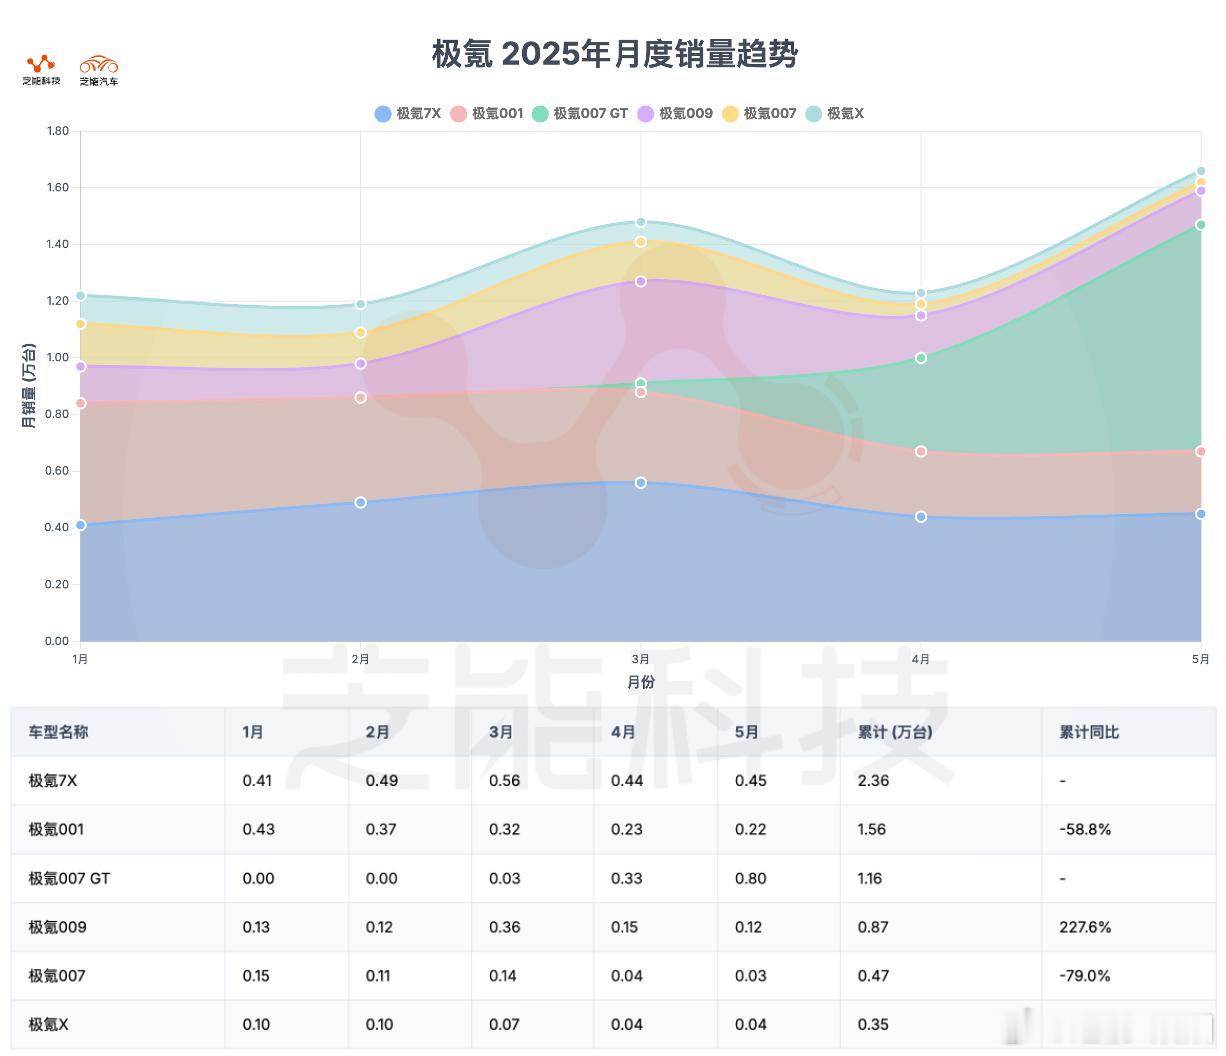The height and width of the screenshot is (1056, 1226).
Task: Click the 车型名称 table header
Action: coord(58,732)
